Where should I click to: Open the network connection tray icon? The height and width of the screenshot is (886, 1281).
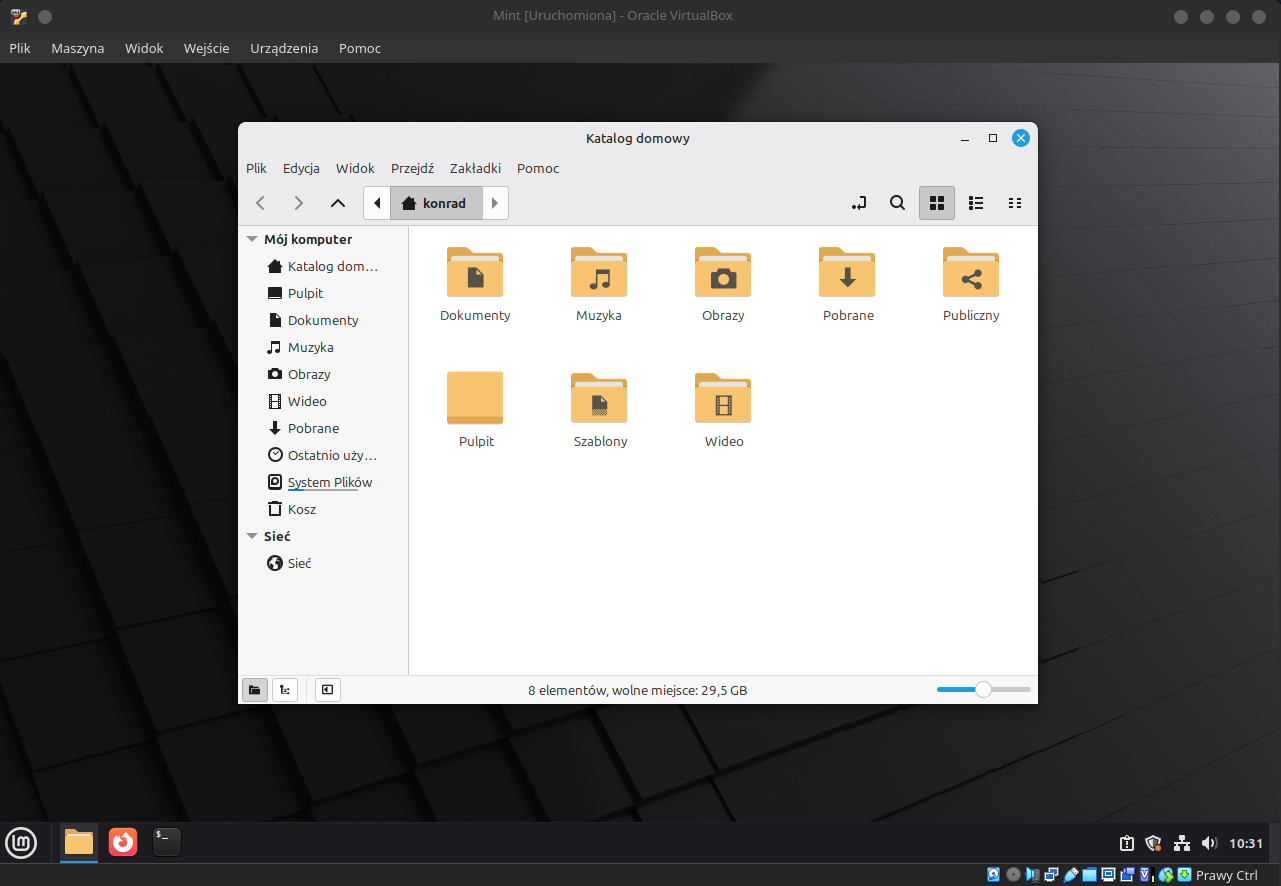[1181, 844]
